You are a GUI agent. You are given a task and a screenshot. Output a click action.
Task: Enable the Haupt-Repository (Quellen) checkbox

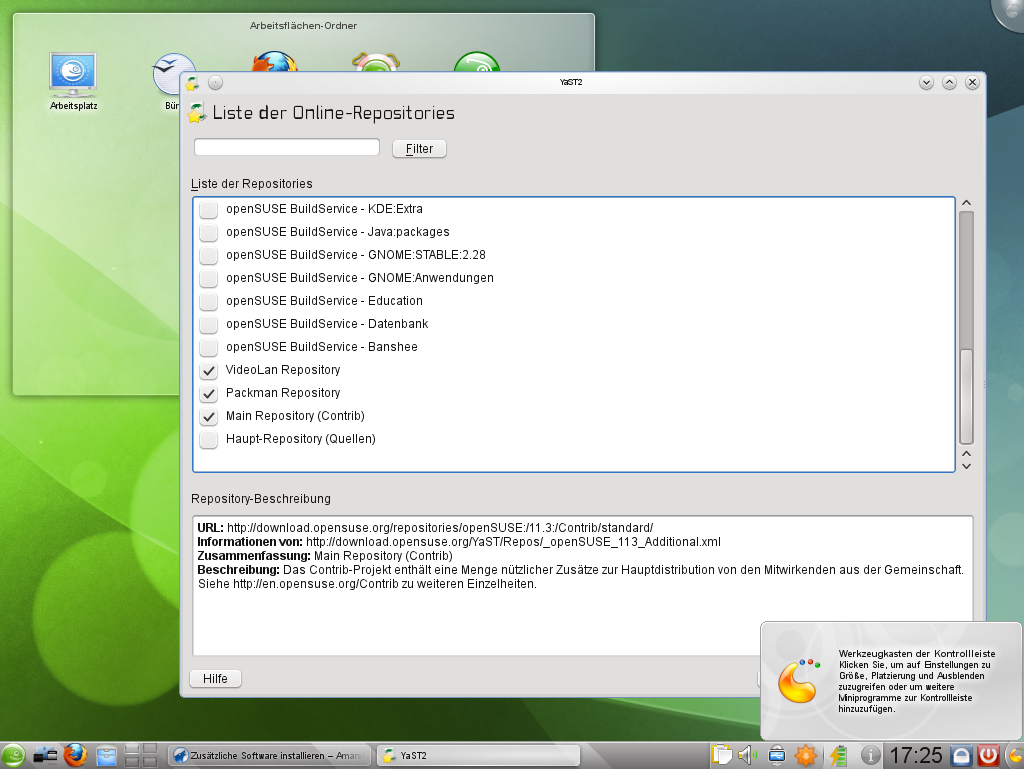[209, 439]
